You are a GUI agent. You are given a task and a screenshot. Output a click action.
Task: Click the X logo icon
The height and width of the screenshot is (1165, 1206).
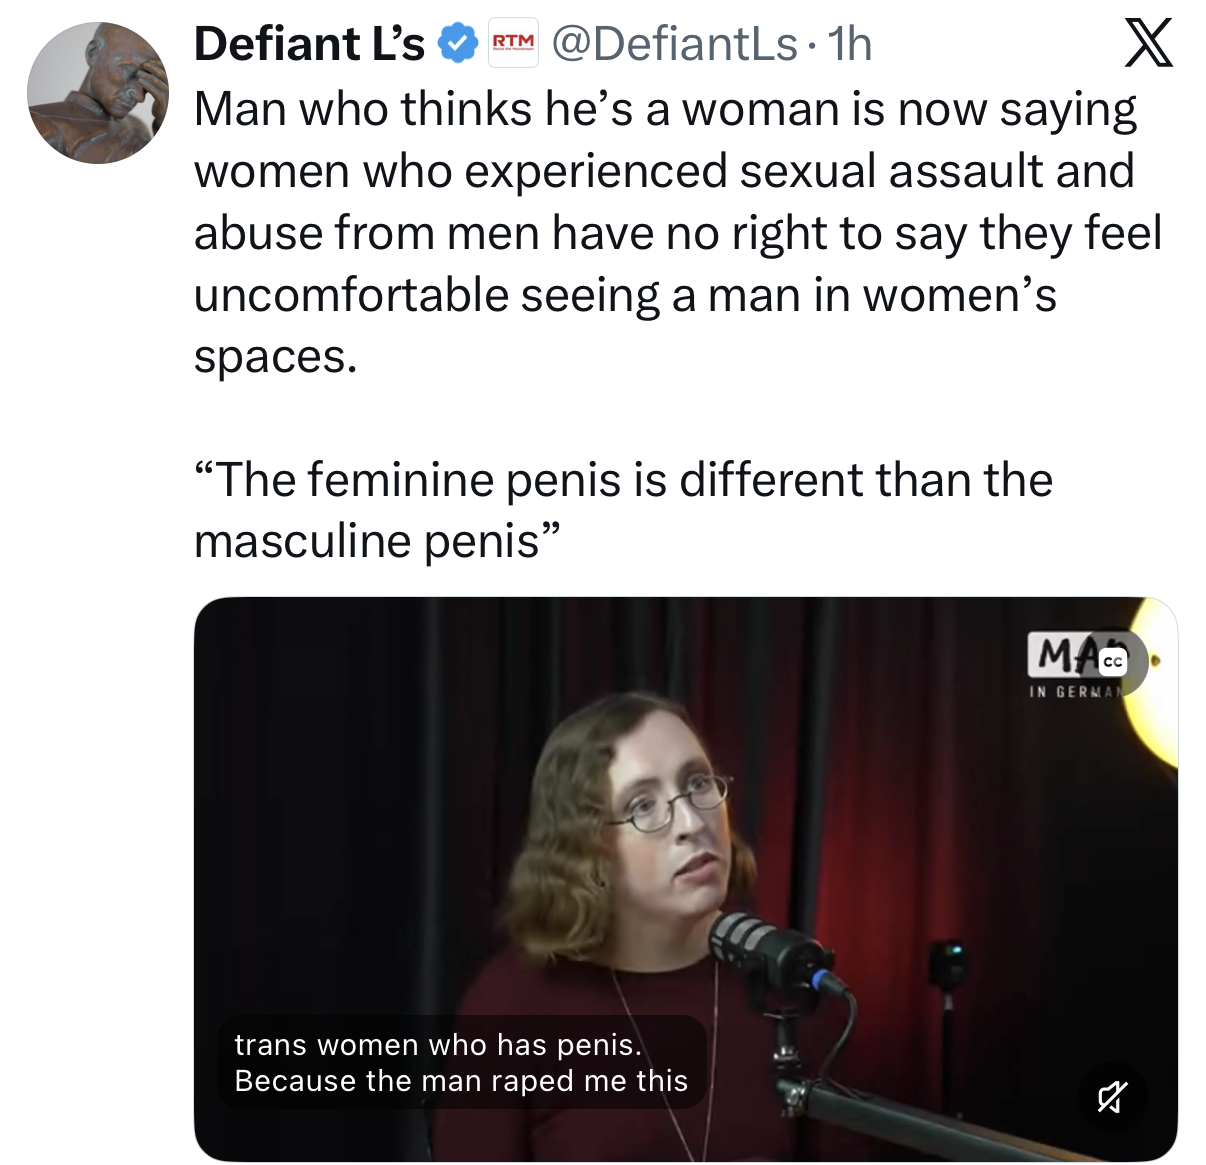(1148, 45)
